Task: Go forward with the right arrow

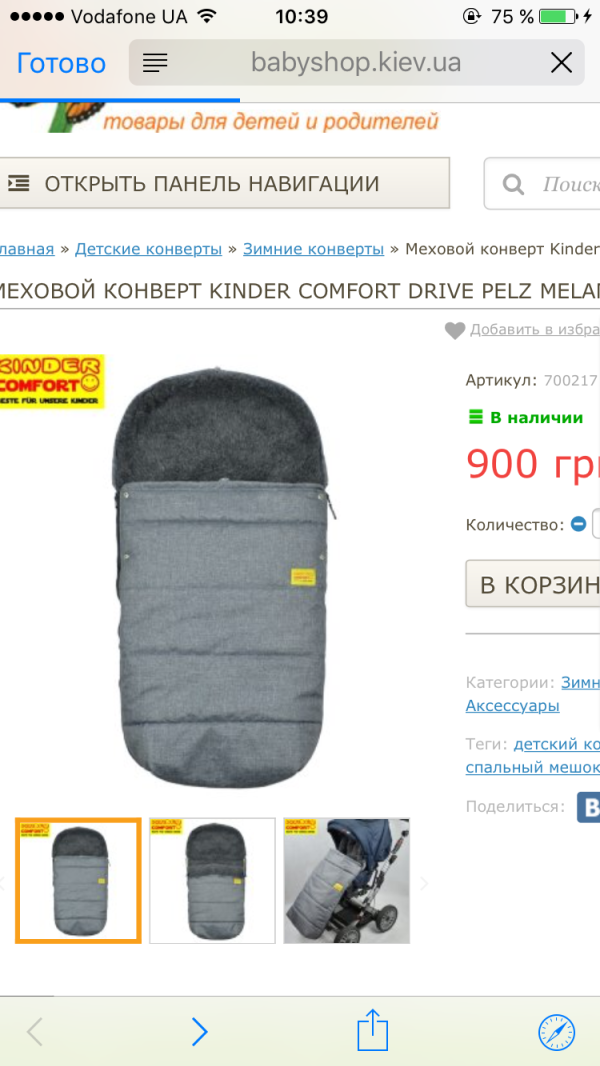Action: 199,1032
